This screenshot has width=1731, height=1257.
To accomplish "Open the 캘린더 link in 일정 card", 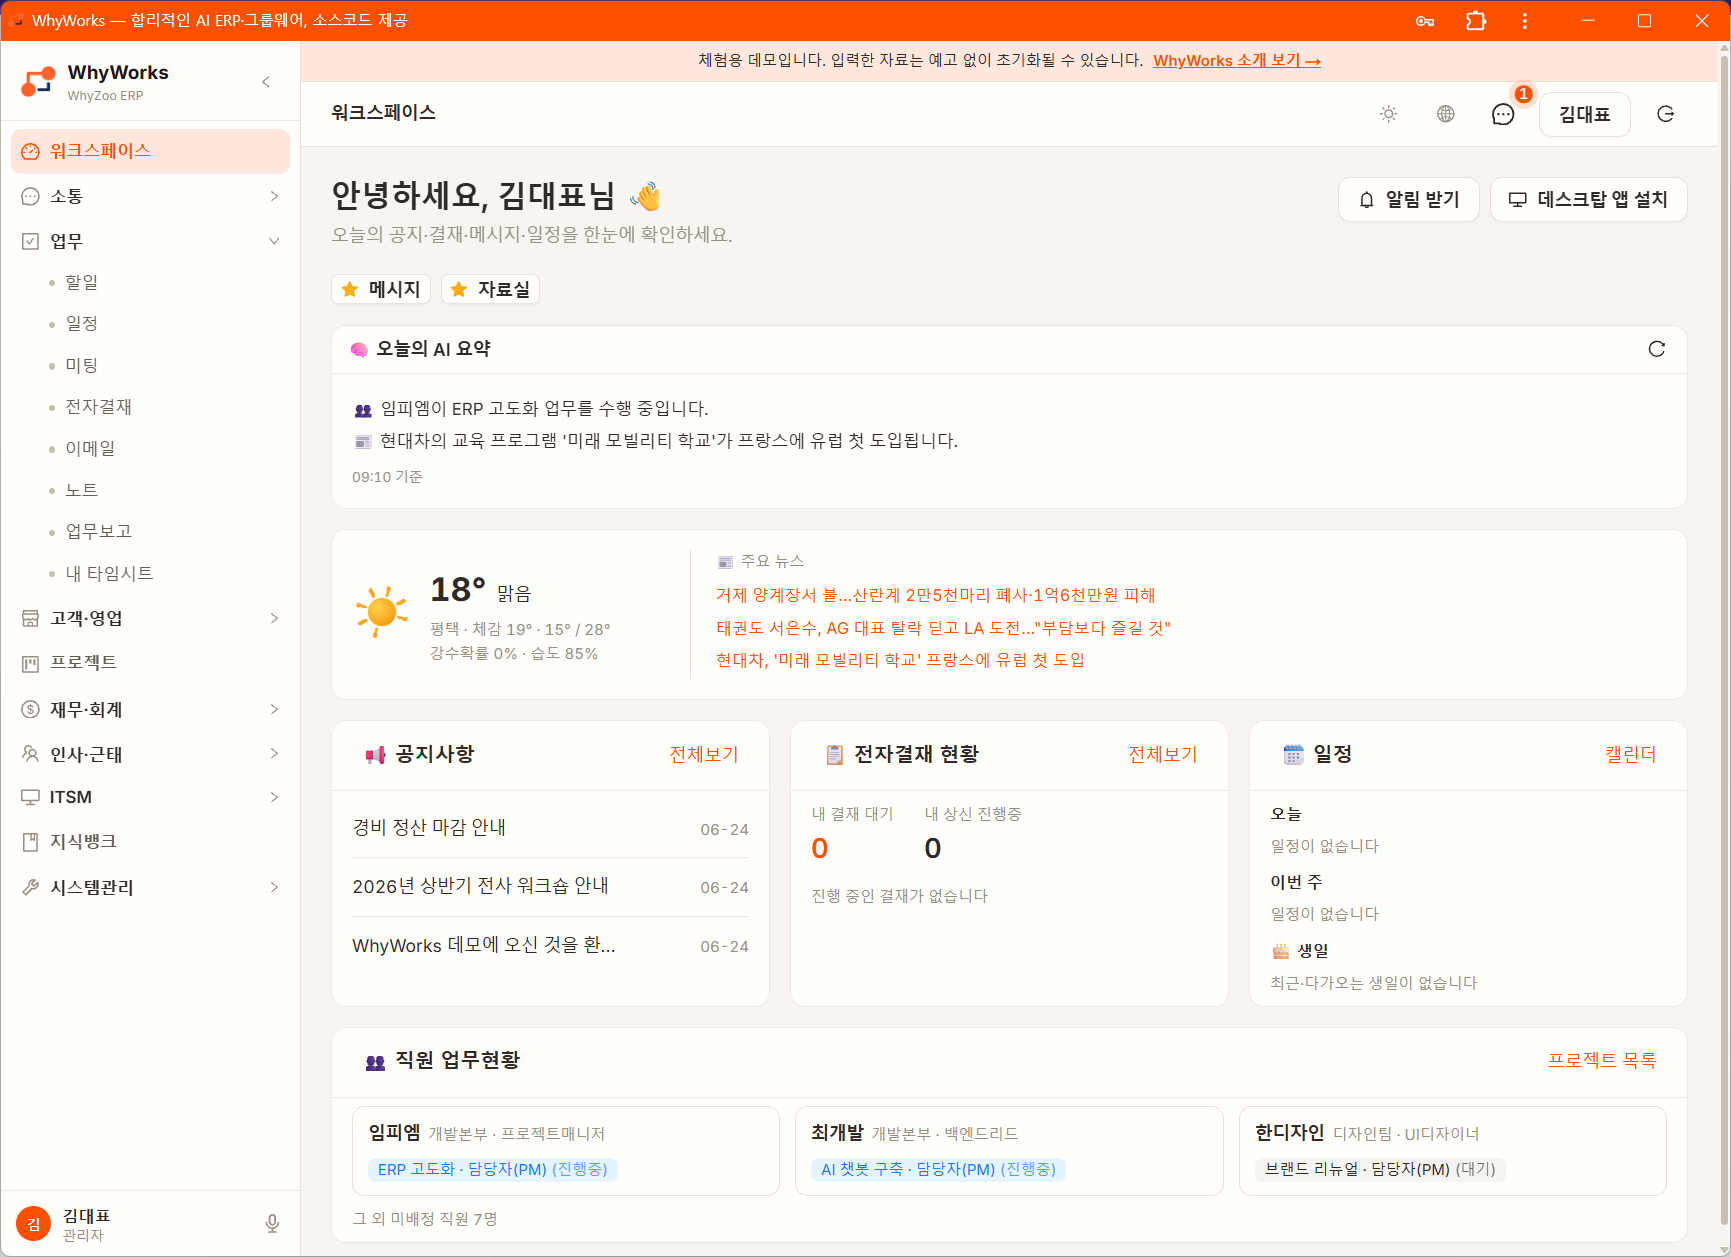I will pos(1630,755).
